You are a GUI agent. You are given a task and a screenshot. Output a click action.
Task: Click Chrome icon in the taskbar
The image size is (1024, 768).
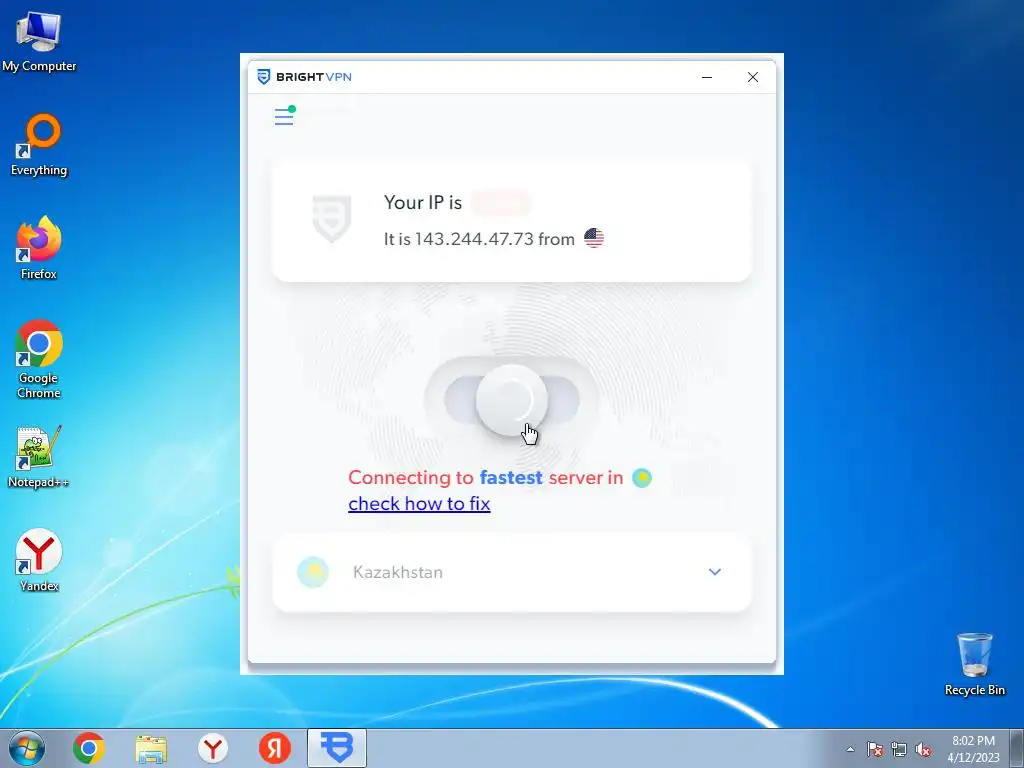tap(89, 748)
